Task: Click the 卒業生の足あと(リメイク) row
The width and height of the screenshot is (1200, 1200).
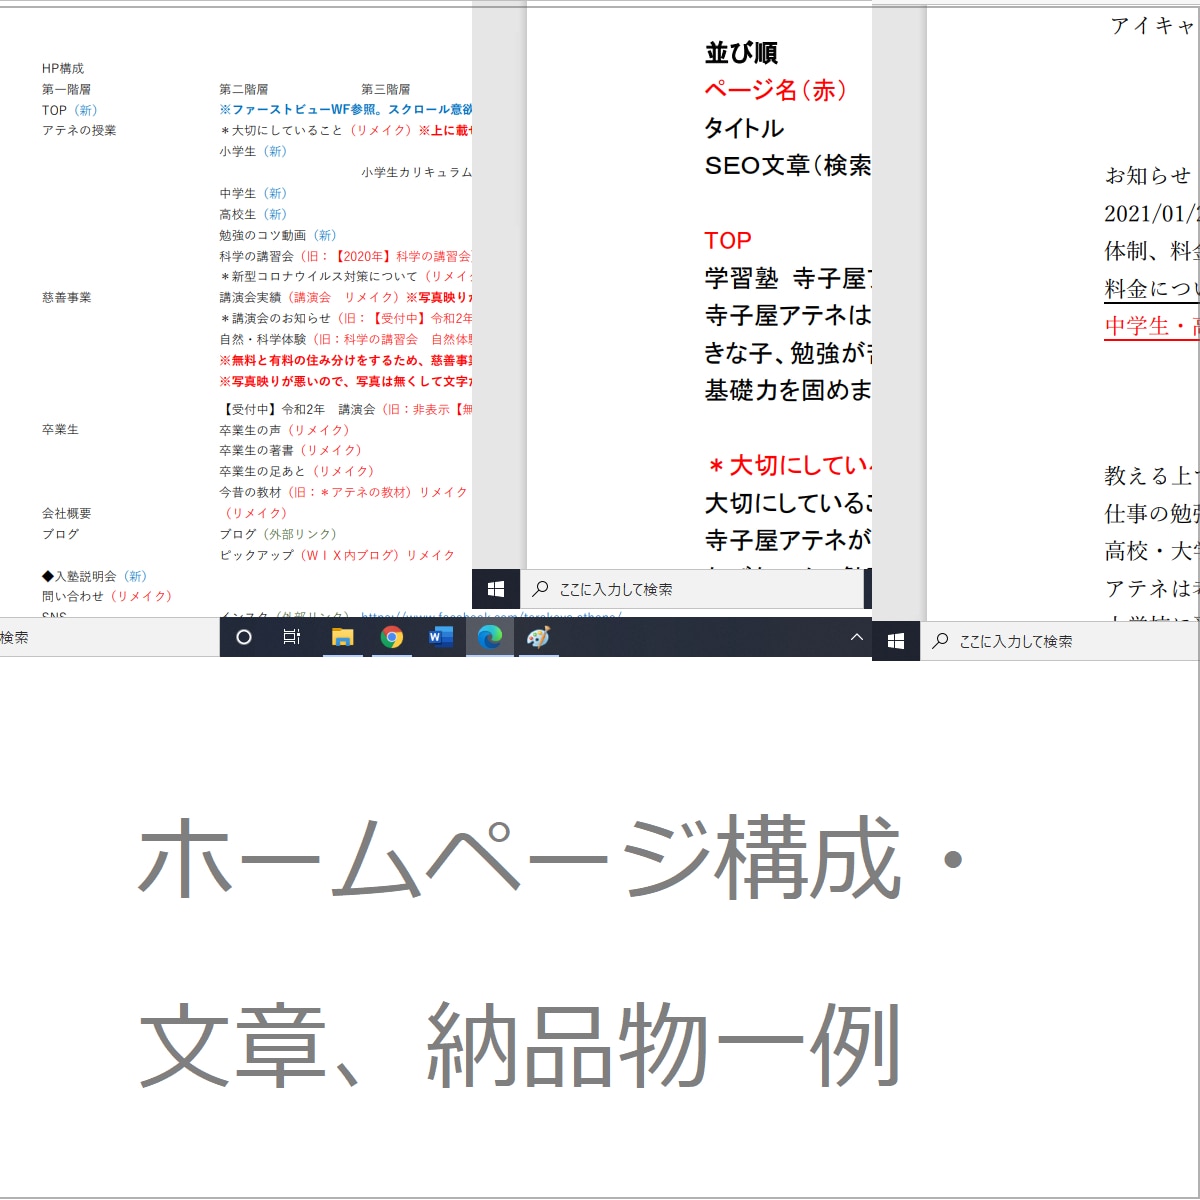Action: tap(297, 471)
